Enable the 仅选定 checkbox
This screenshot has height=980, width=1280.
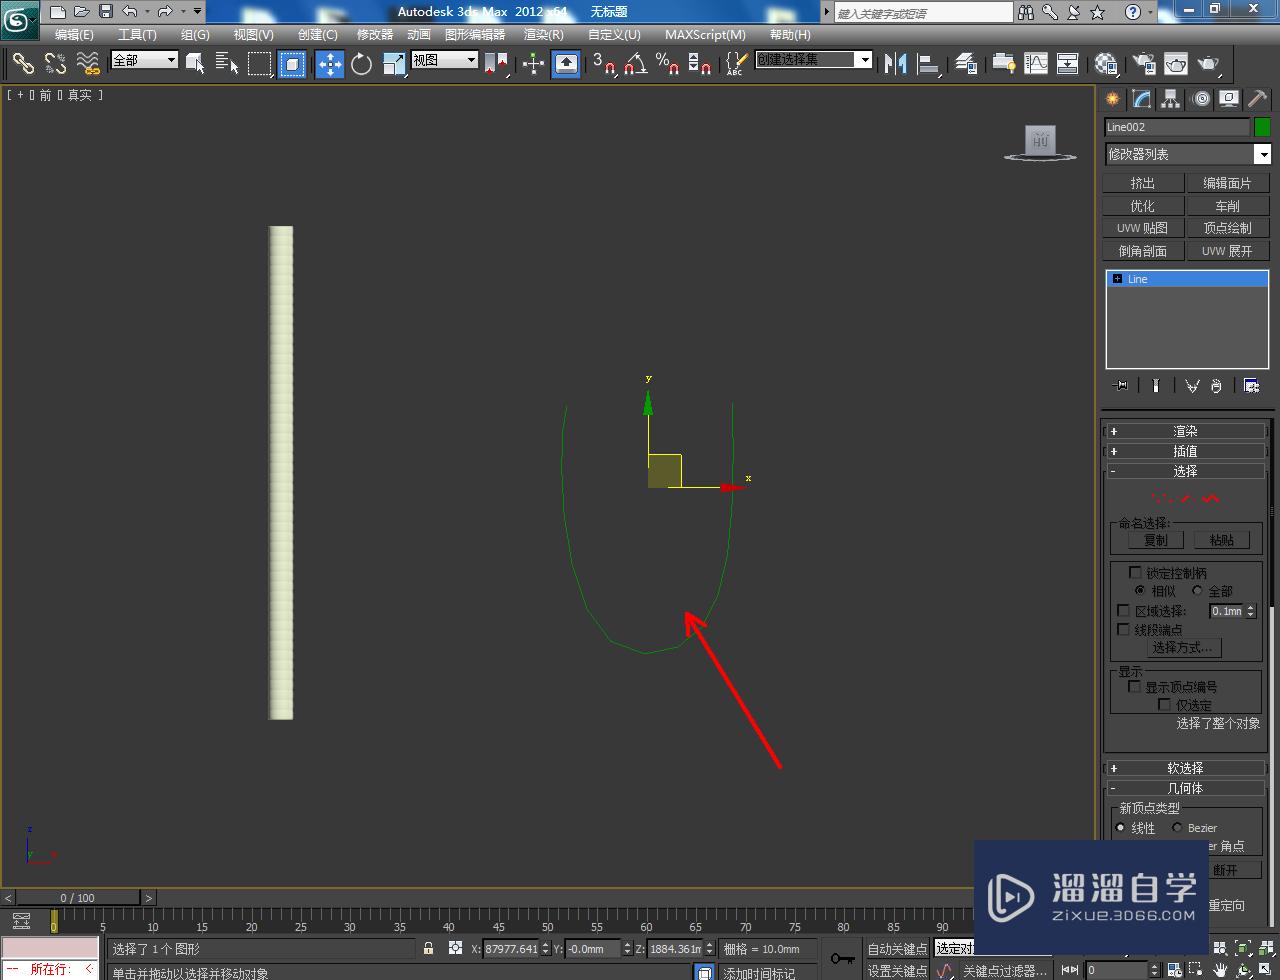[1165, 705]
